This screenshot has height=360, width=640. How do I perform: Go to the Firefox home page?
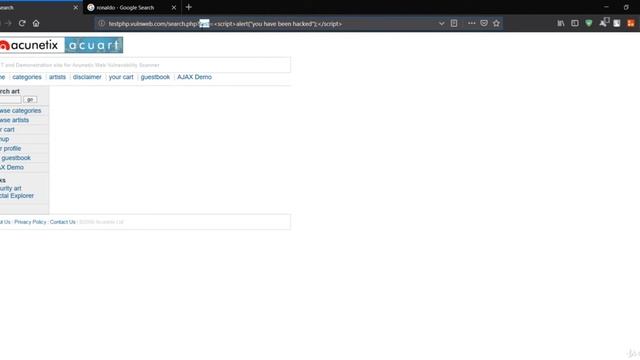(x=36, y=23)
